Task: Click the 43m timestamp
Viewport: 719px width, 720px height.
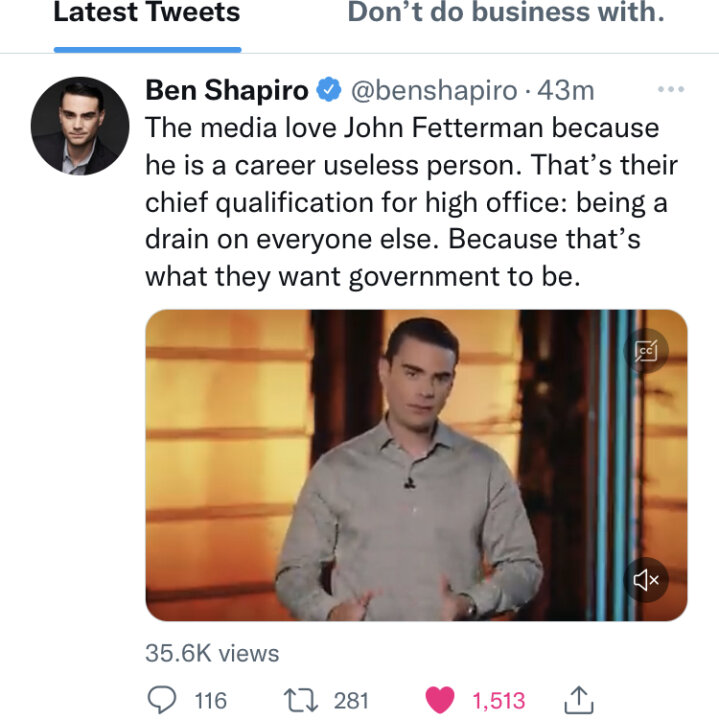Action: point(566,90)
